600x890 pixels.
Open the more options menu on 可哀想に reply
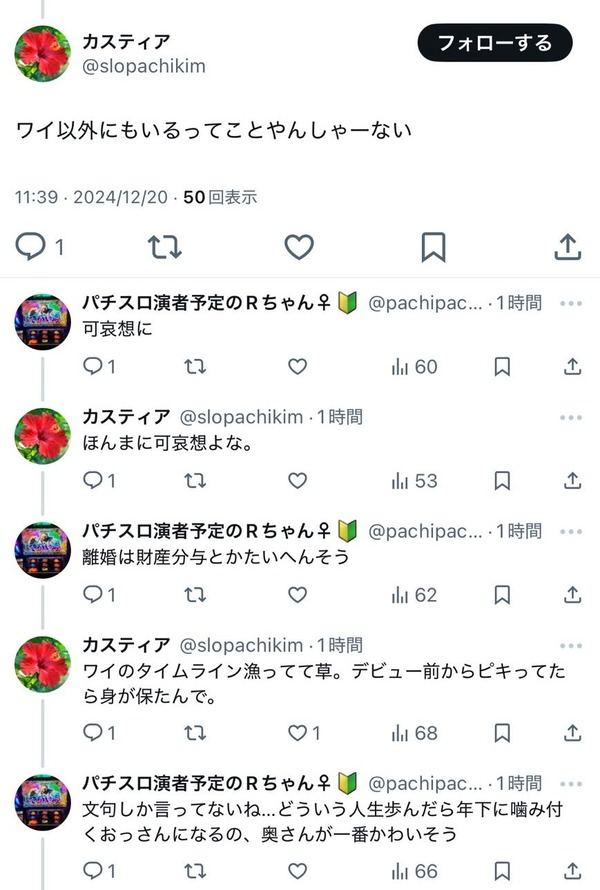click(x=573, y=302)
